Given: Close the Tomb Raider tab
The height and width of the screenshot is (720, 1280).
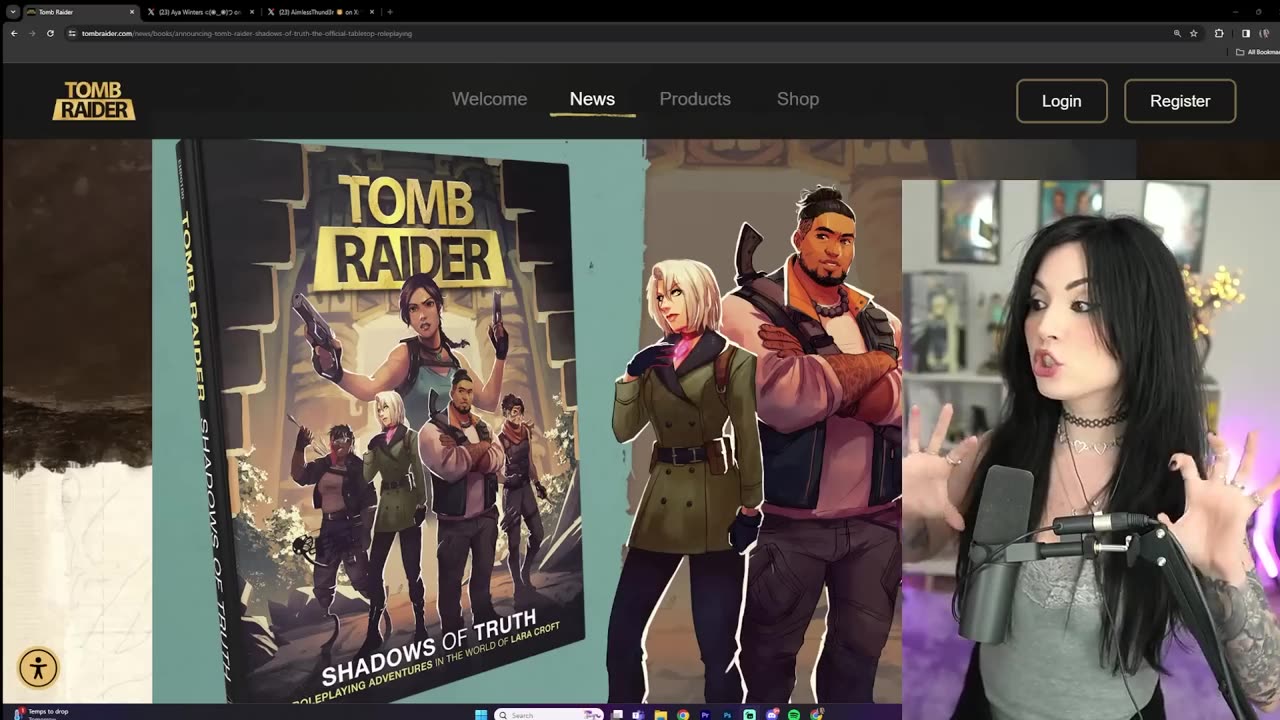Looking at the screenshot, I should pos(131,12).
